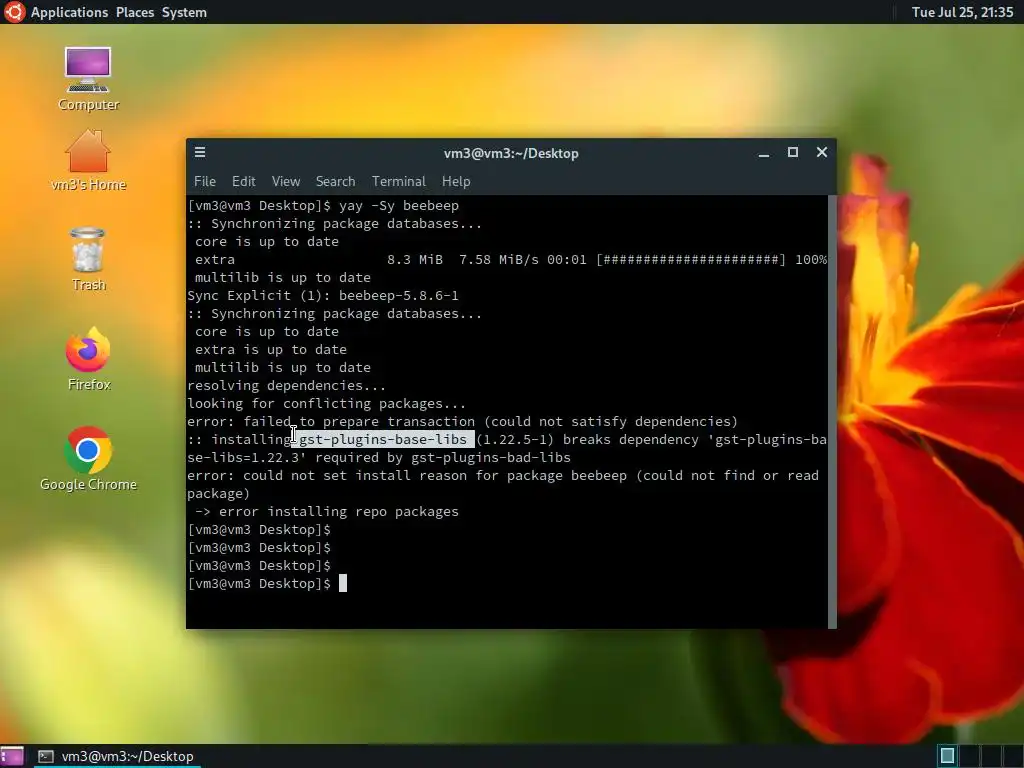Image resolution: width=1024 pixels, height=768 pixels.
Task: Launch Google Chrome from the desktop
Action: tap(88, 459)
